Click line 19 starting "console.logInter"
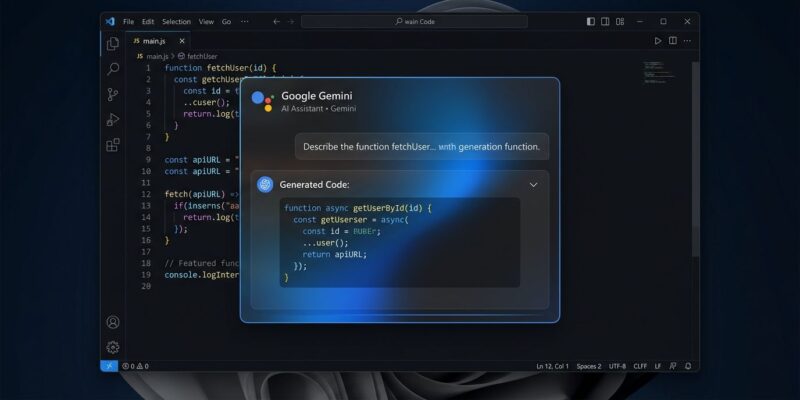 [202, 274]
